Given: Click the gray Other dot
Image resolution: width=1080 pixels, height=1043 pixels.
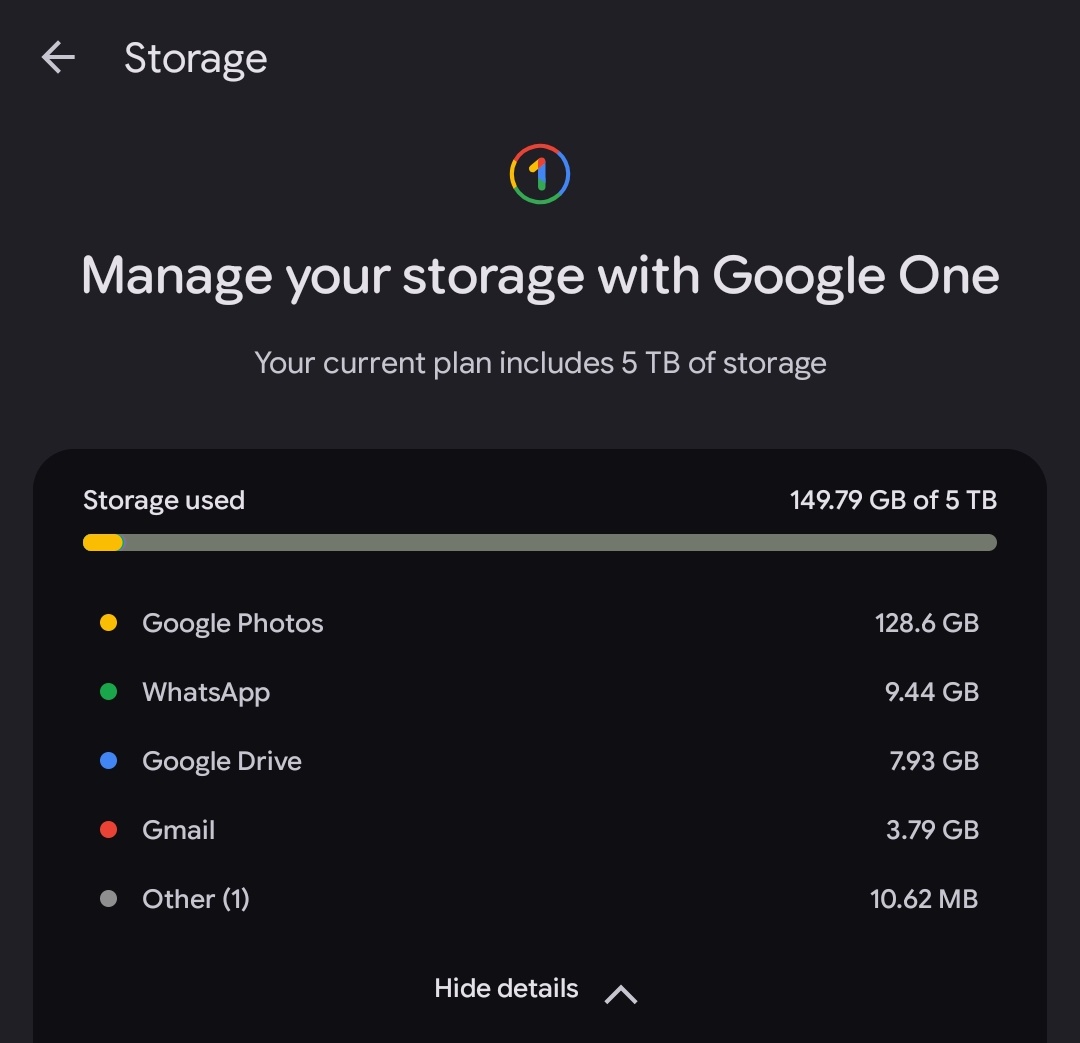Looking at the screenshot, I should click(108, 898).
